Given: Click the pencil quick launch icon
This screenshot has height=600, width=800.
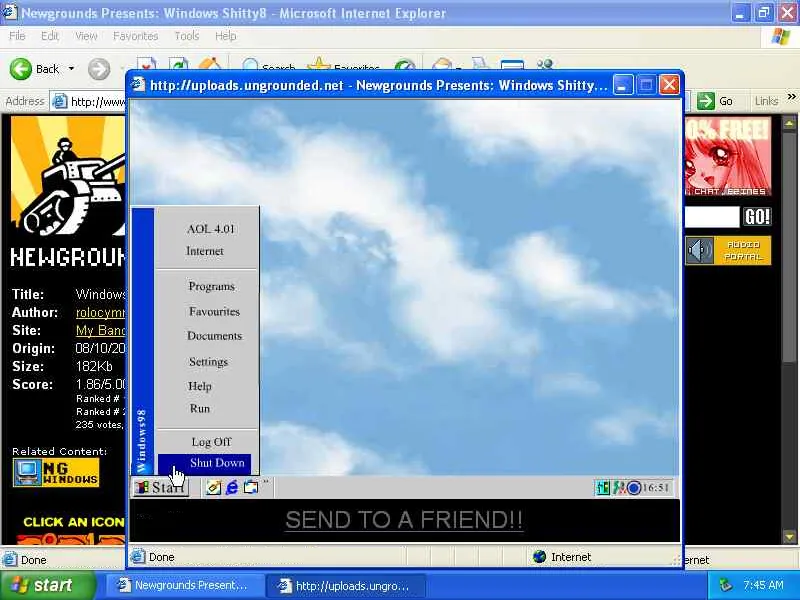Looking at the screenshot, I should 213,488.
